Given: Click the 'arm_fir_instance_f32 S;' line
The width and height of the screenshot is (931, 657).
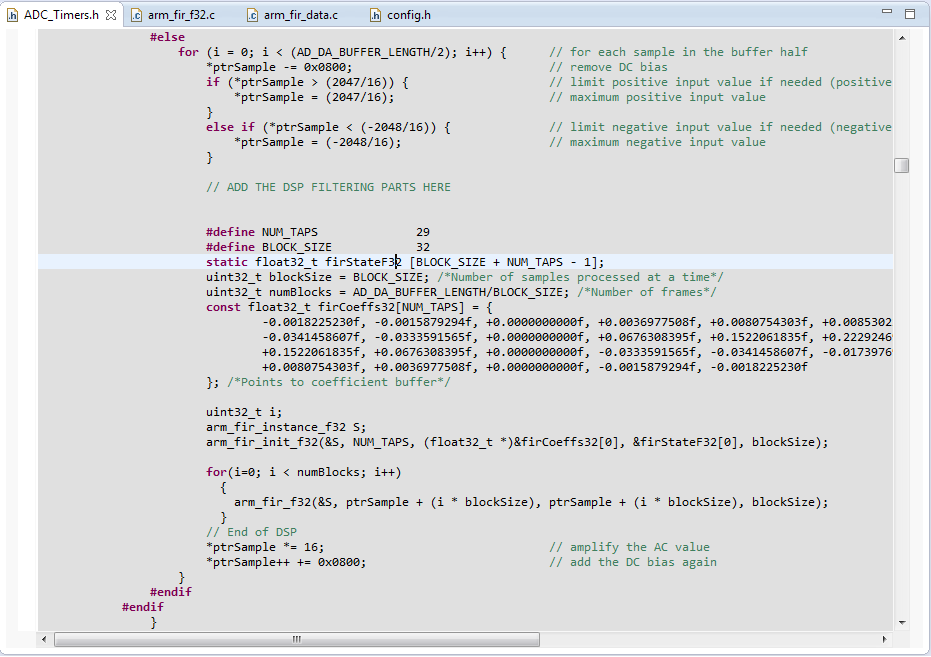Looking at the screenshot, I should (x=286, y=427).
